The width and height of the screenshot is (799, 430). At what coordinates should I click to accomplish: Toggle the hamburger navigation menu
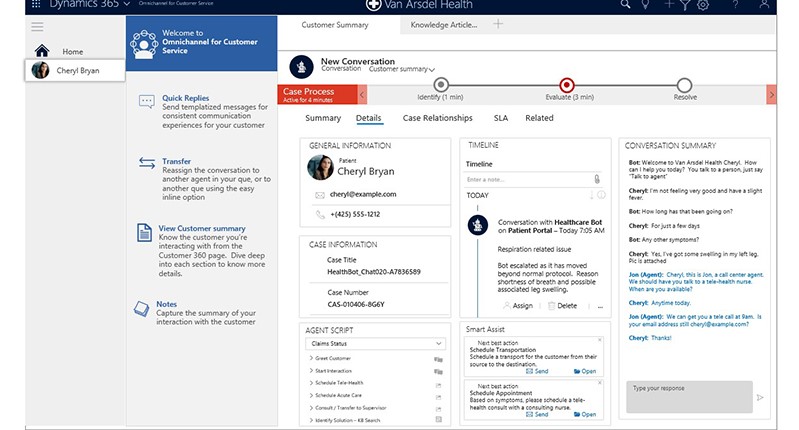[x=37, y=26]
